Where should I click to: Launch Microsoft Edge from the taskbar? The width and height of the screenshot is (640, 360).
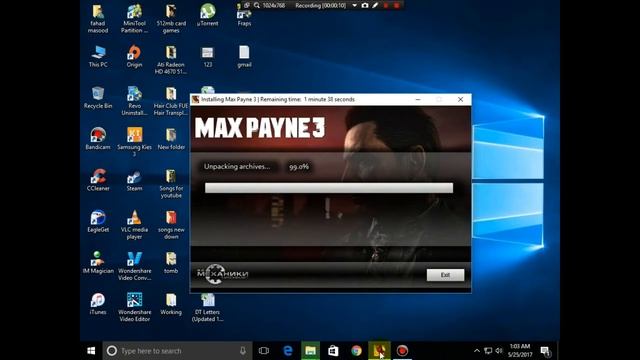[x=288, y=351]
